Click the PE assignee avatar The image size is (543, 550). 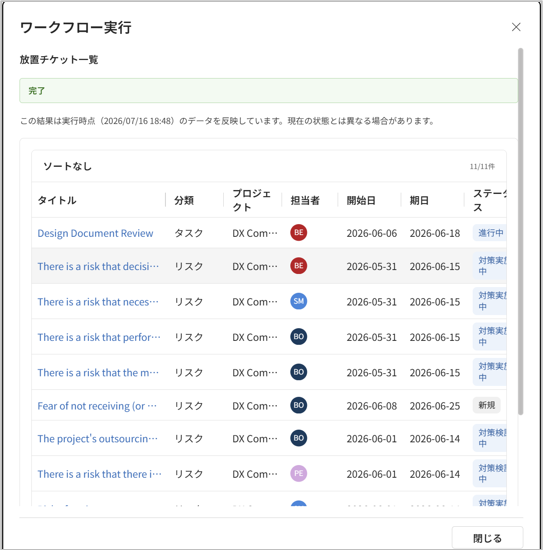tap(299, 474)
